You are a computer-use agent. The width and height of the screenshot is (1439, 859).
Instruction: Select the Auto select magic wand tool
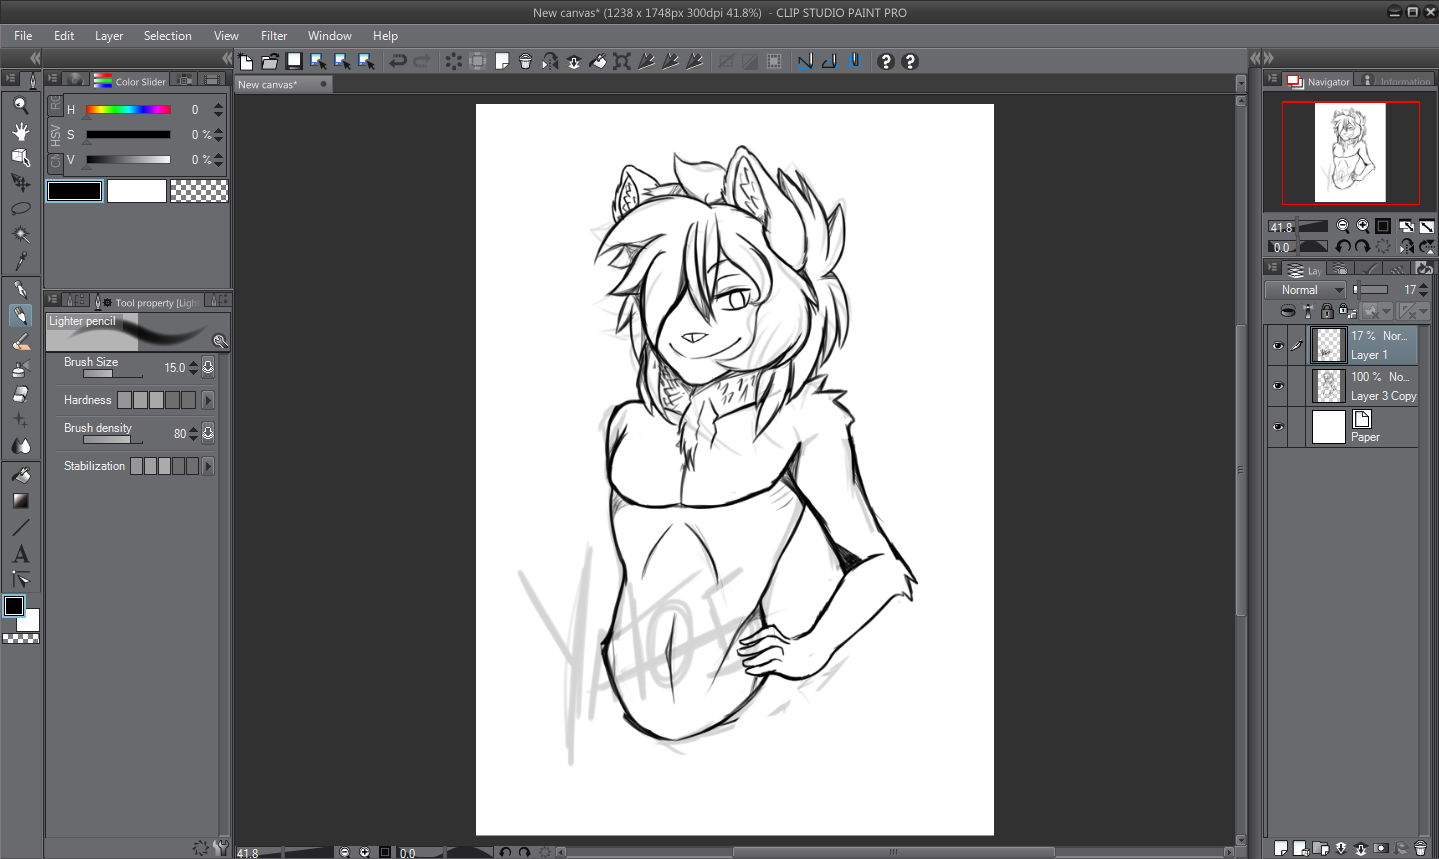20,235
